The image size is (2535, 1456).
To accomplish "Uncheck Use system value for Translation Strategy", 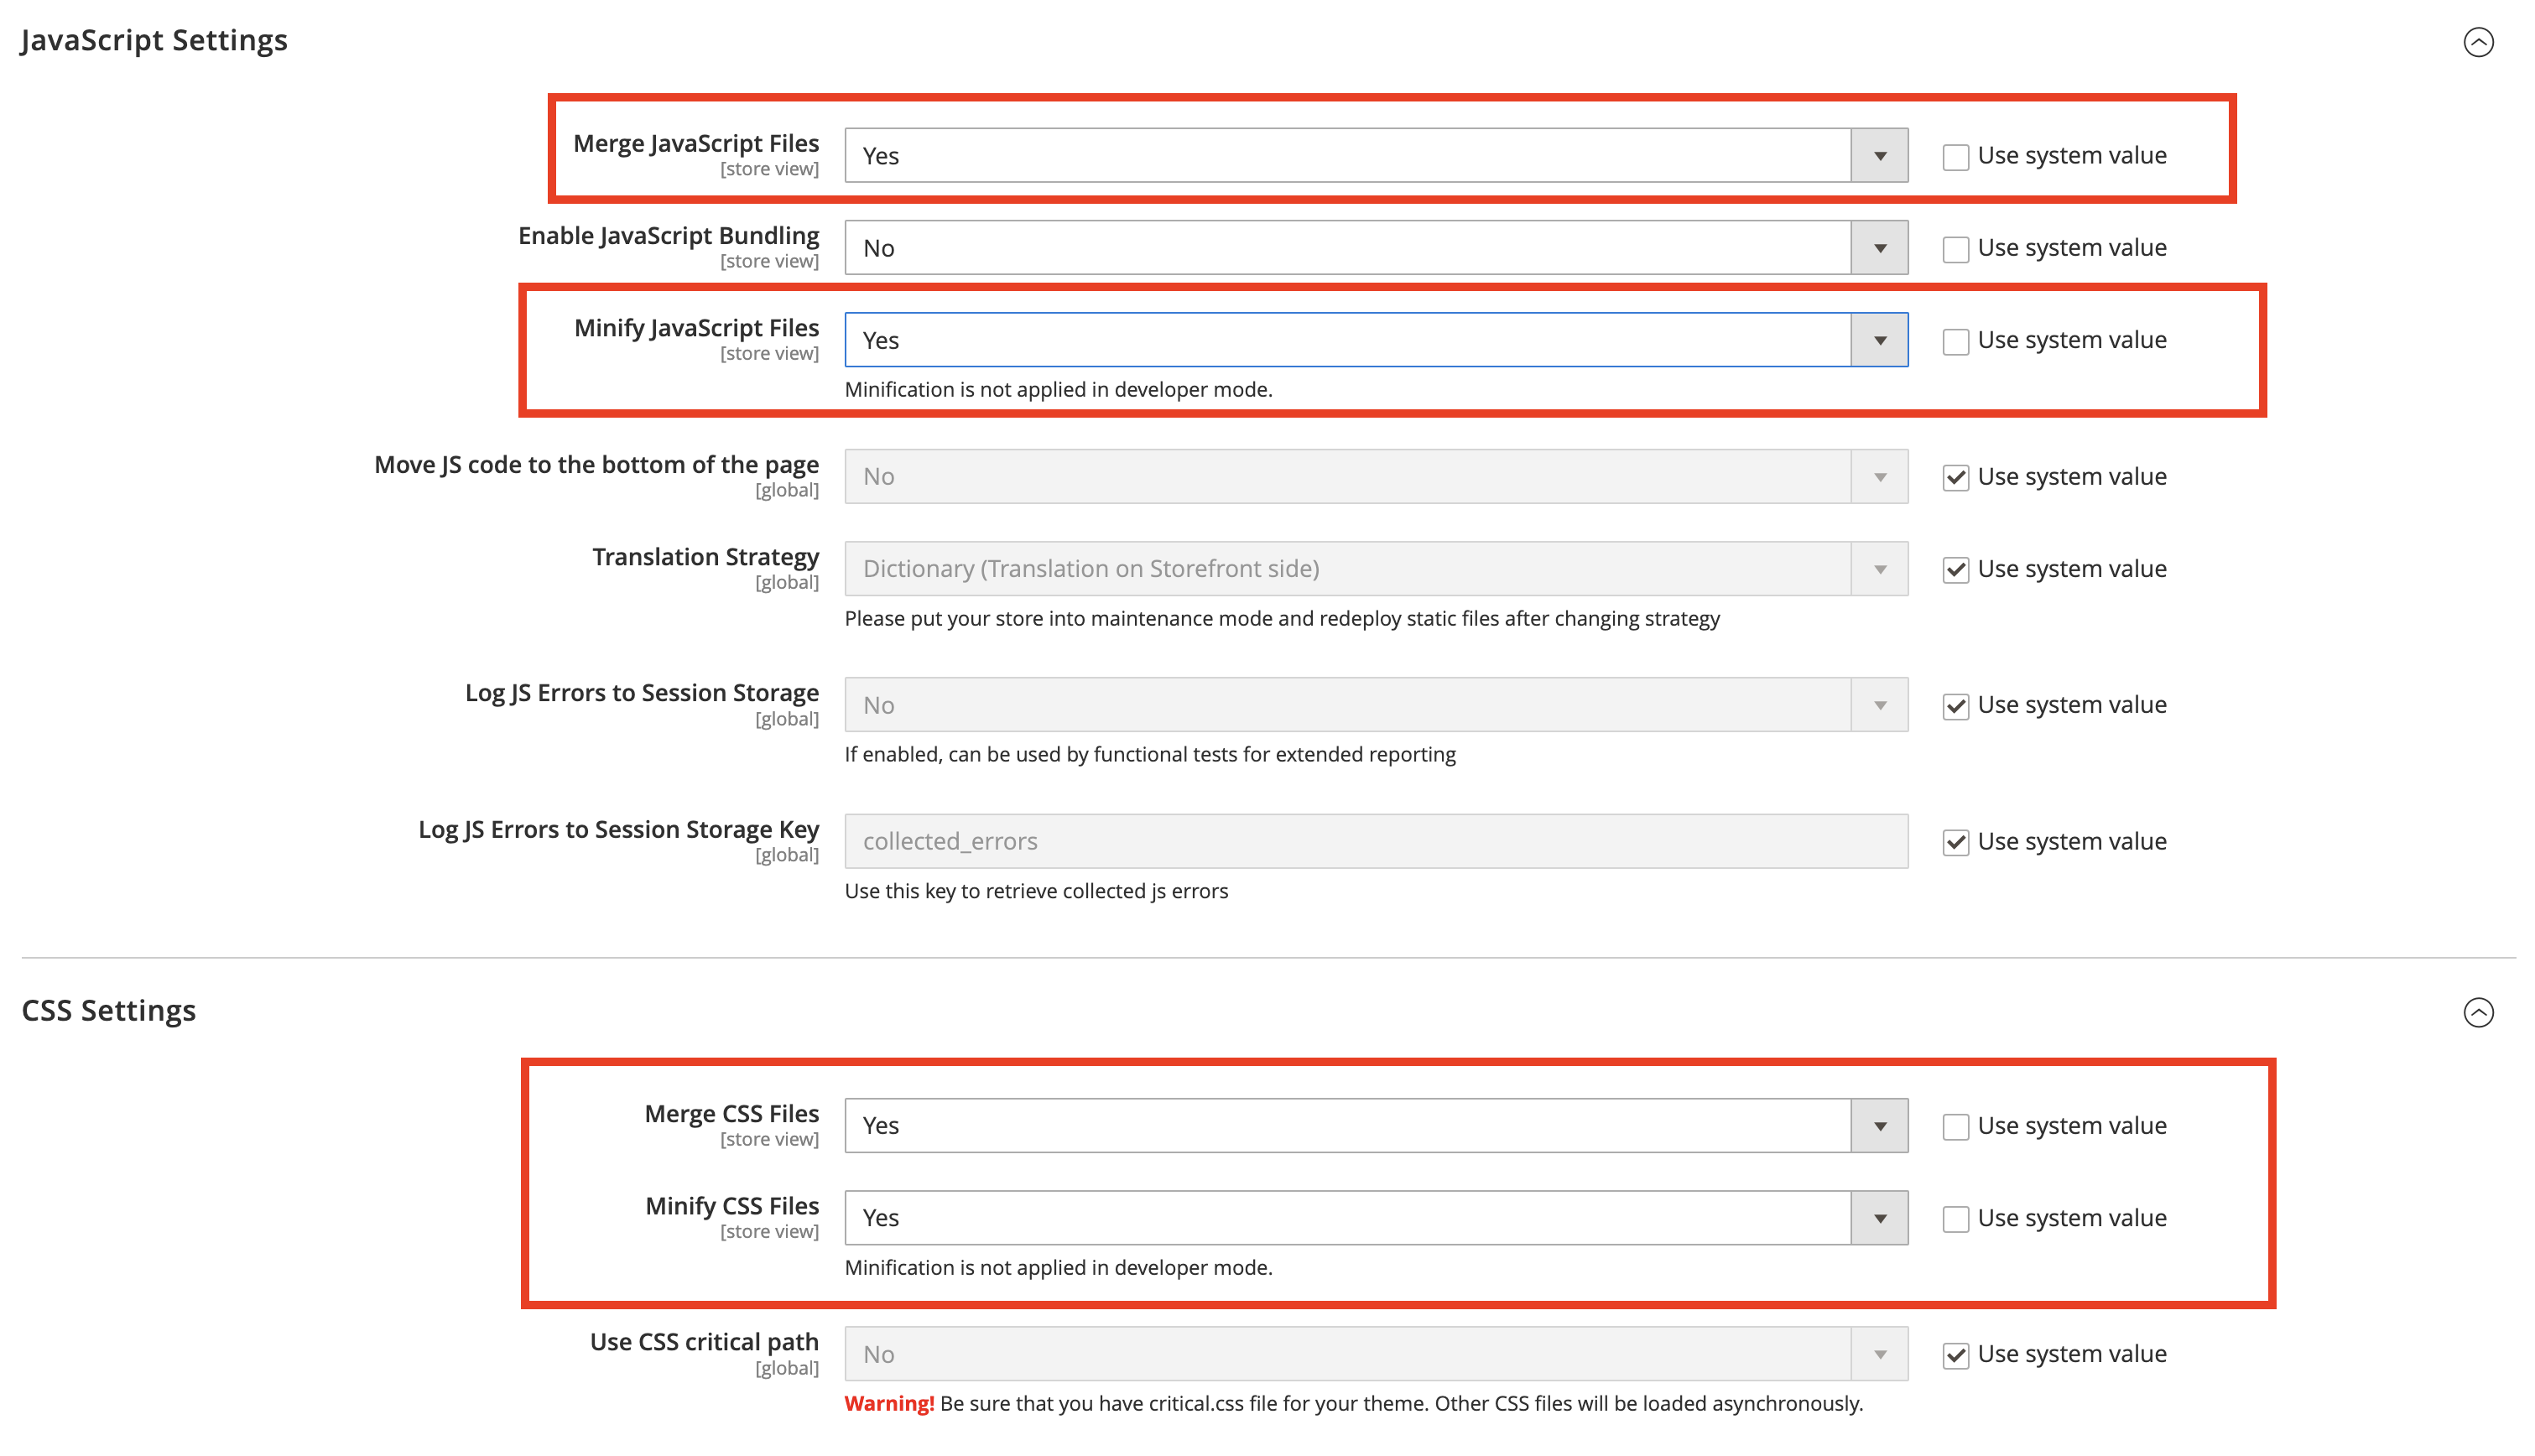I will pyautogui.click(x=1955, y=568).
